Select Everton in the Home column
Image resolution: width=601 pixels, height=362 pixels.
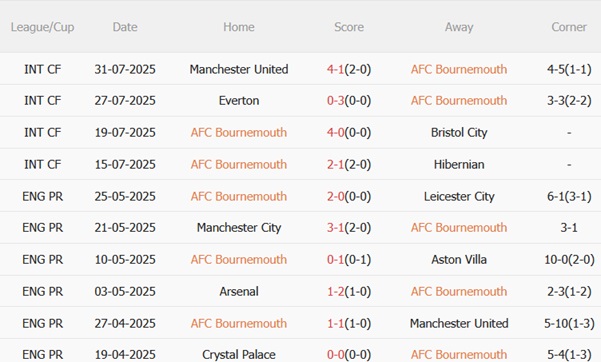pos(239,101)
